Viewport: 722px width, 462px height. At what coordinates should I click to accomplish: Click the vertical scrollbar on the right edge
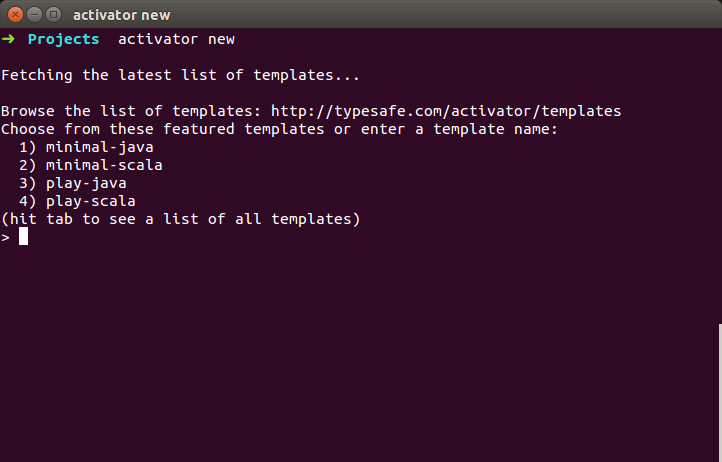pos(720,392)
